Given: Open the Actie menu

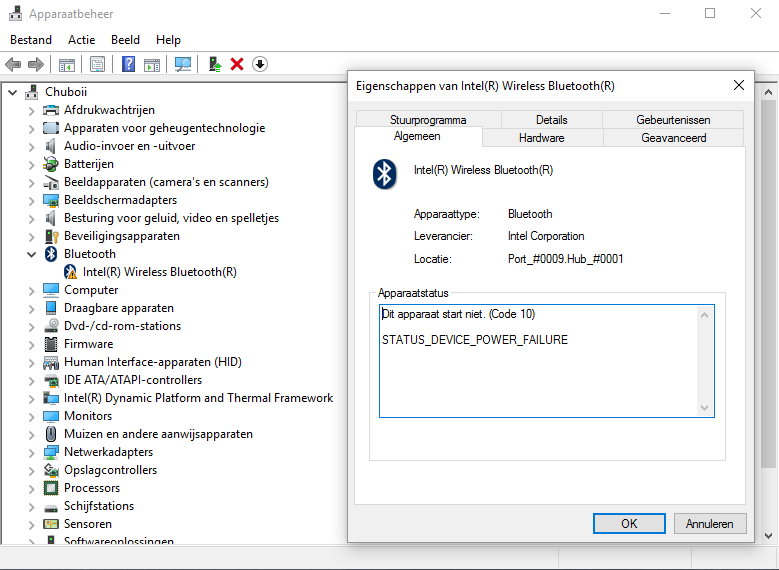Looking at the screenshot, I should (81, 40).
